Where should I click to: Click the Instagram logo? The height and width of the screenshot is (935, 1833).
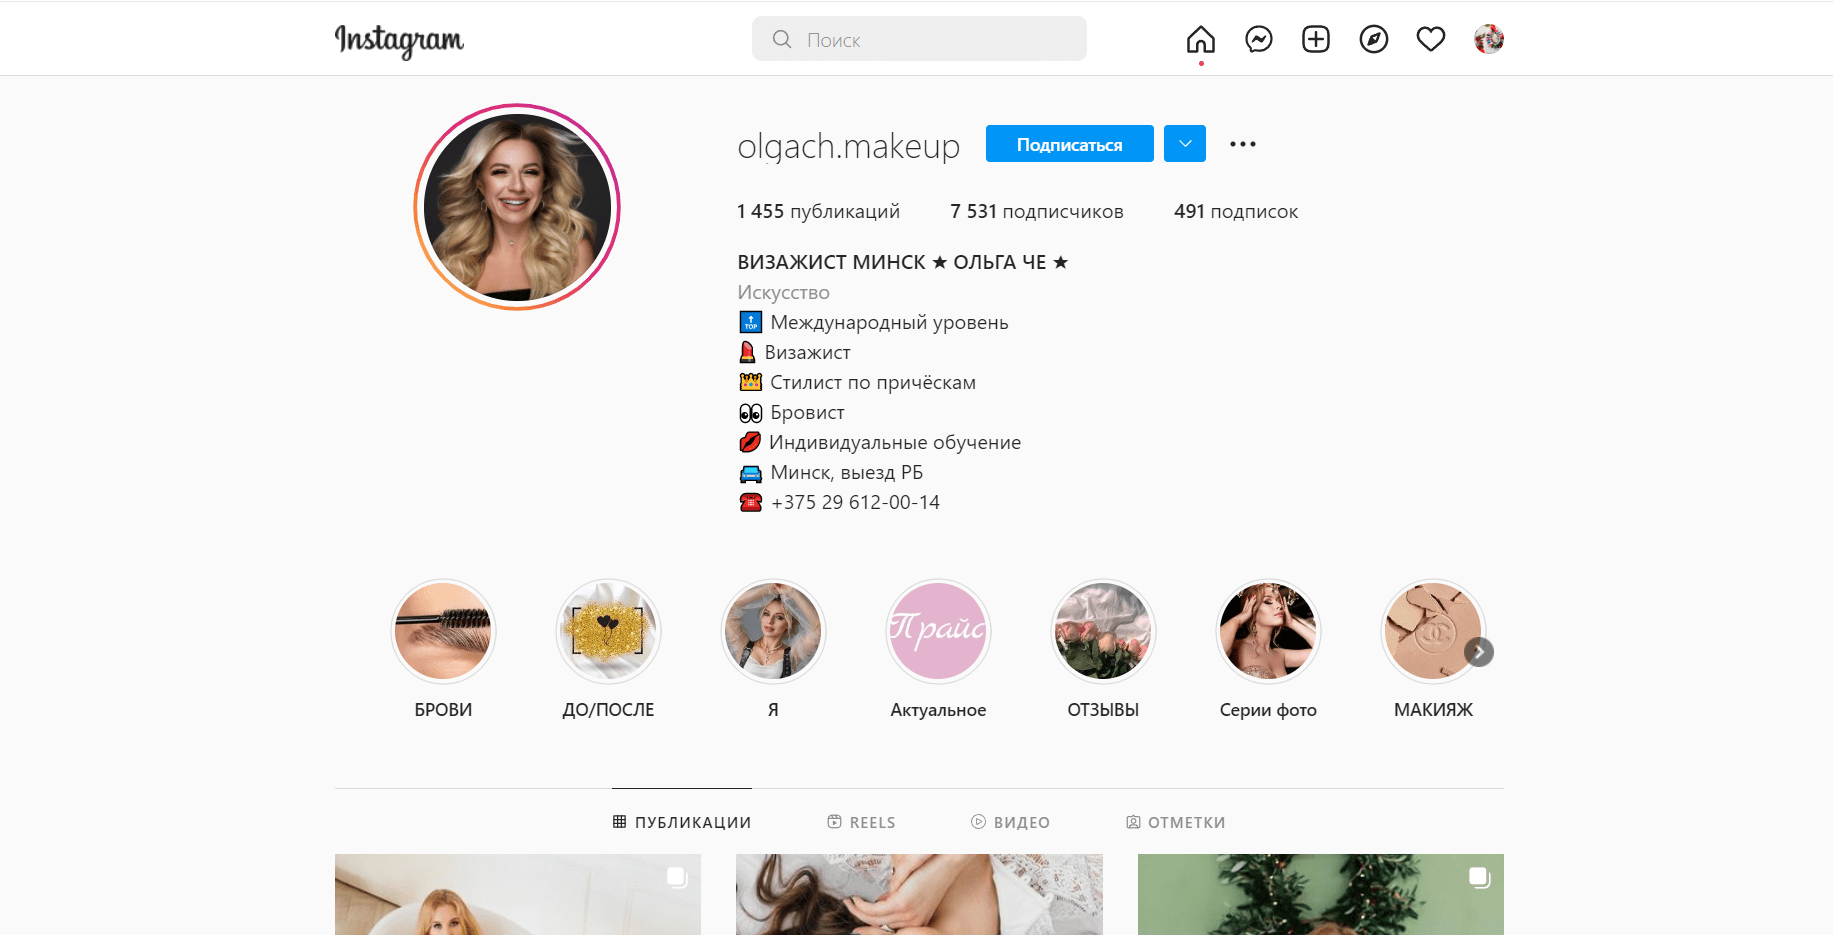click(x=399, y=40)
